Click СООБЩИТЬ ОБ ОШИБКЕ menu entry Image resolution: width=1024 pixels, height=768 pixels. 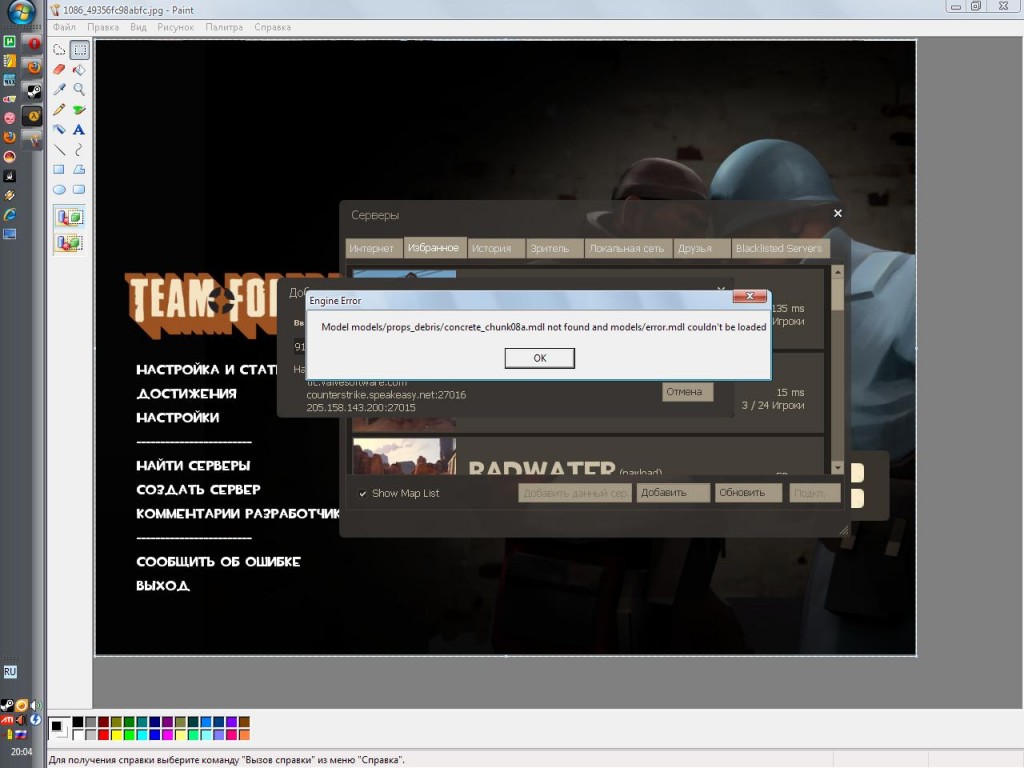click(x=219, y=562)
